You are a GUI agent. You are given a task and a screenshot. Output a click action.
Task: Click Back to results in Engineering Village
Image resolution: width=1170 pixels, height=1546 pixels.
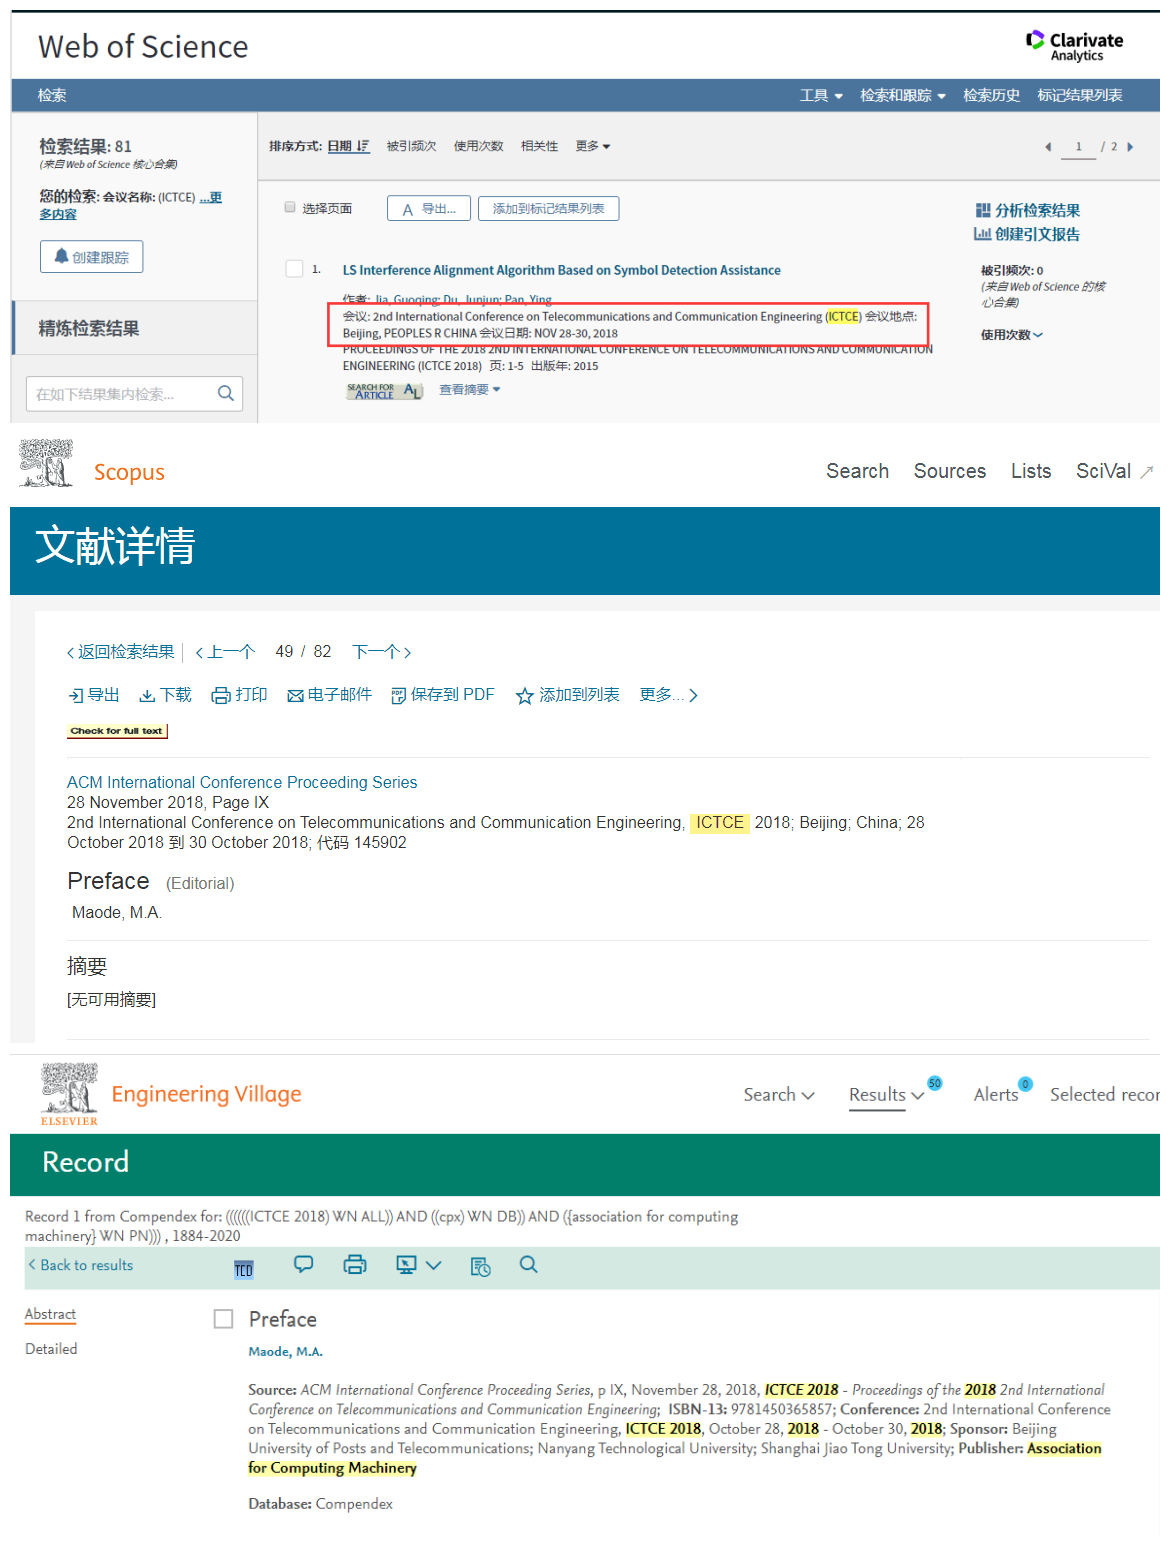point(81,1265)
